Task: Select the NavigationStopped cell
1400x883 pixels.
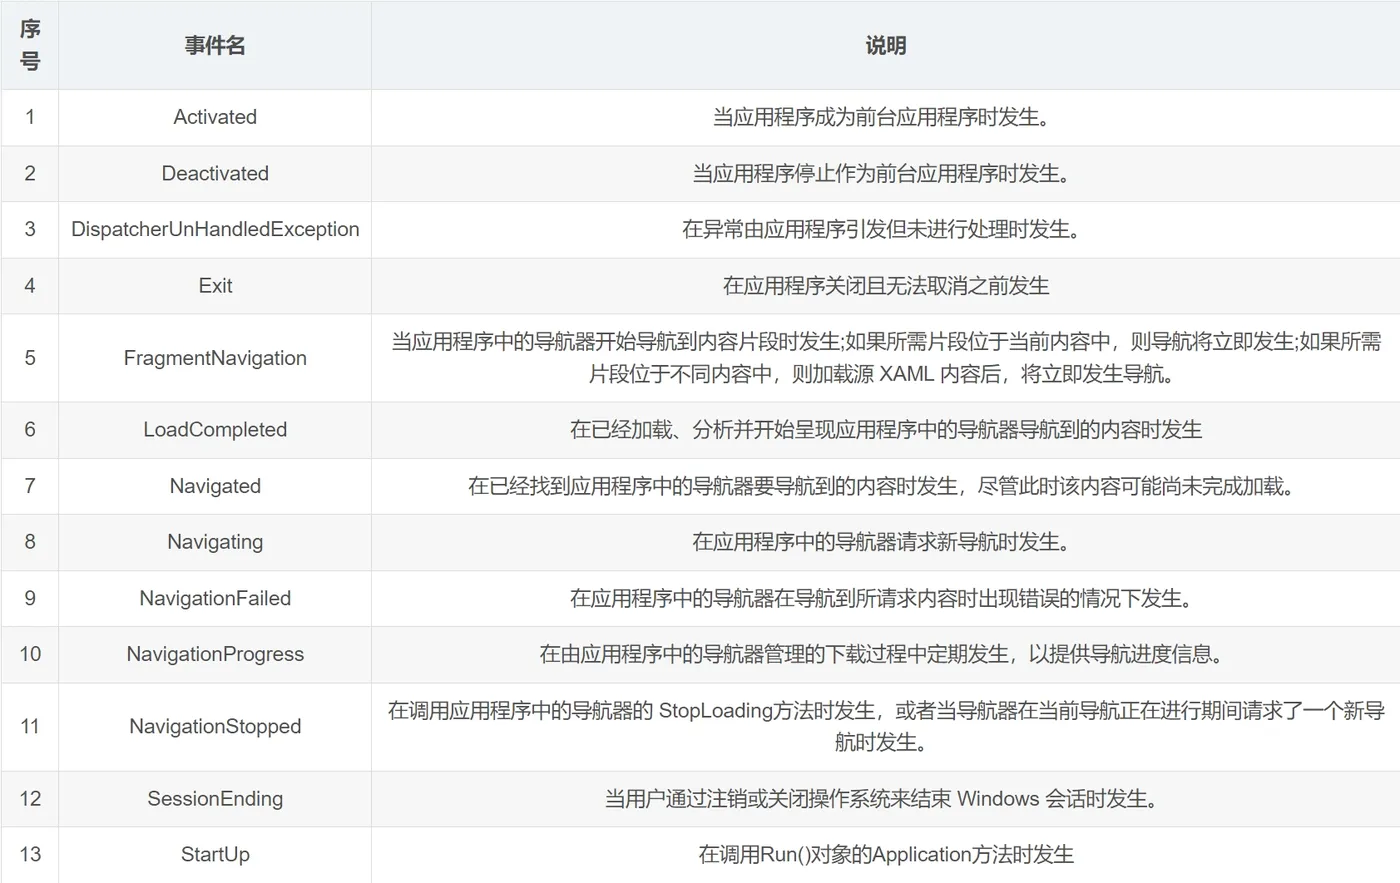Action: (x=215, y=726)
